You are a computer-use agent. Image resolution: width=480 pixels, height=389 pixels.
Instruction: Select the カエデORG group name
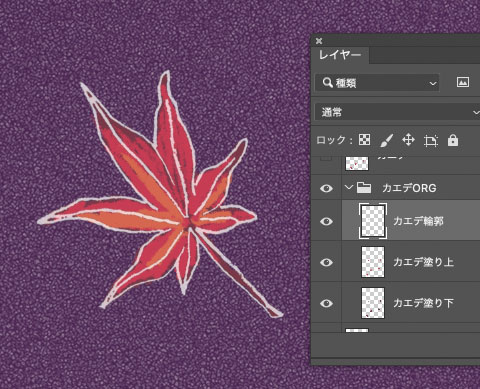[409, 188]
